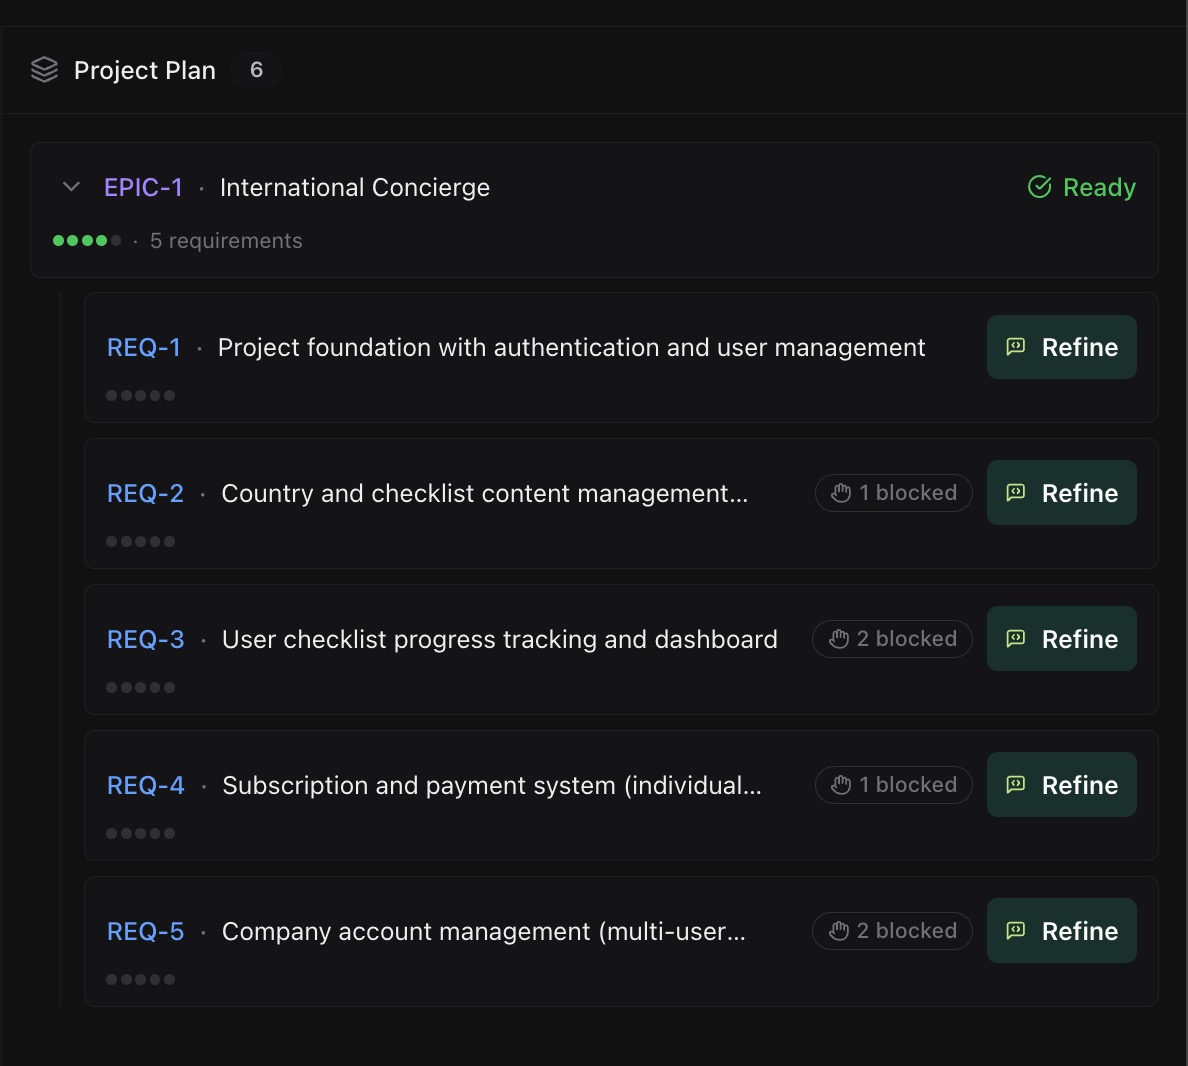Click the chat icon in REQ-1 Refine button

click(1016, 347)
